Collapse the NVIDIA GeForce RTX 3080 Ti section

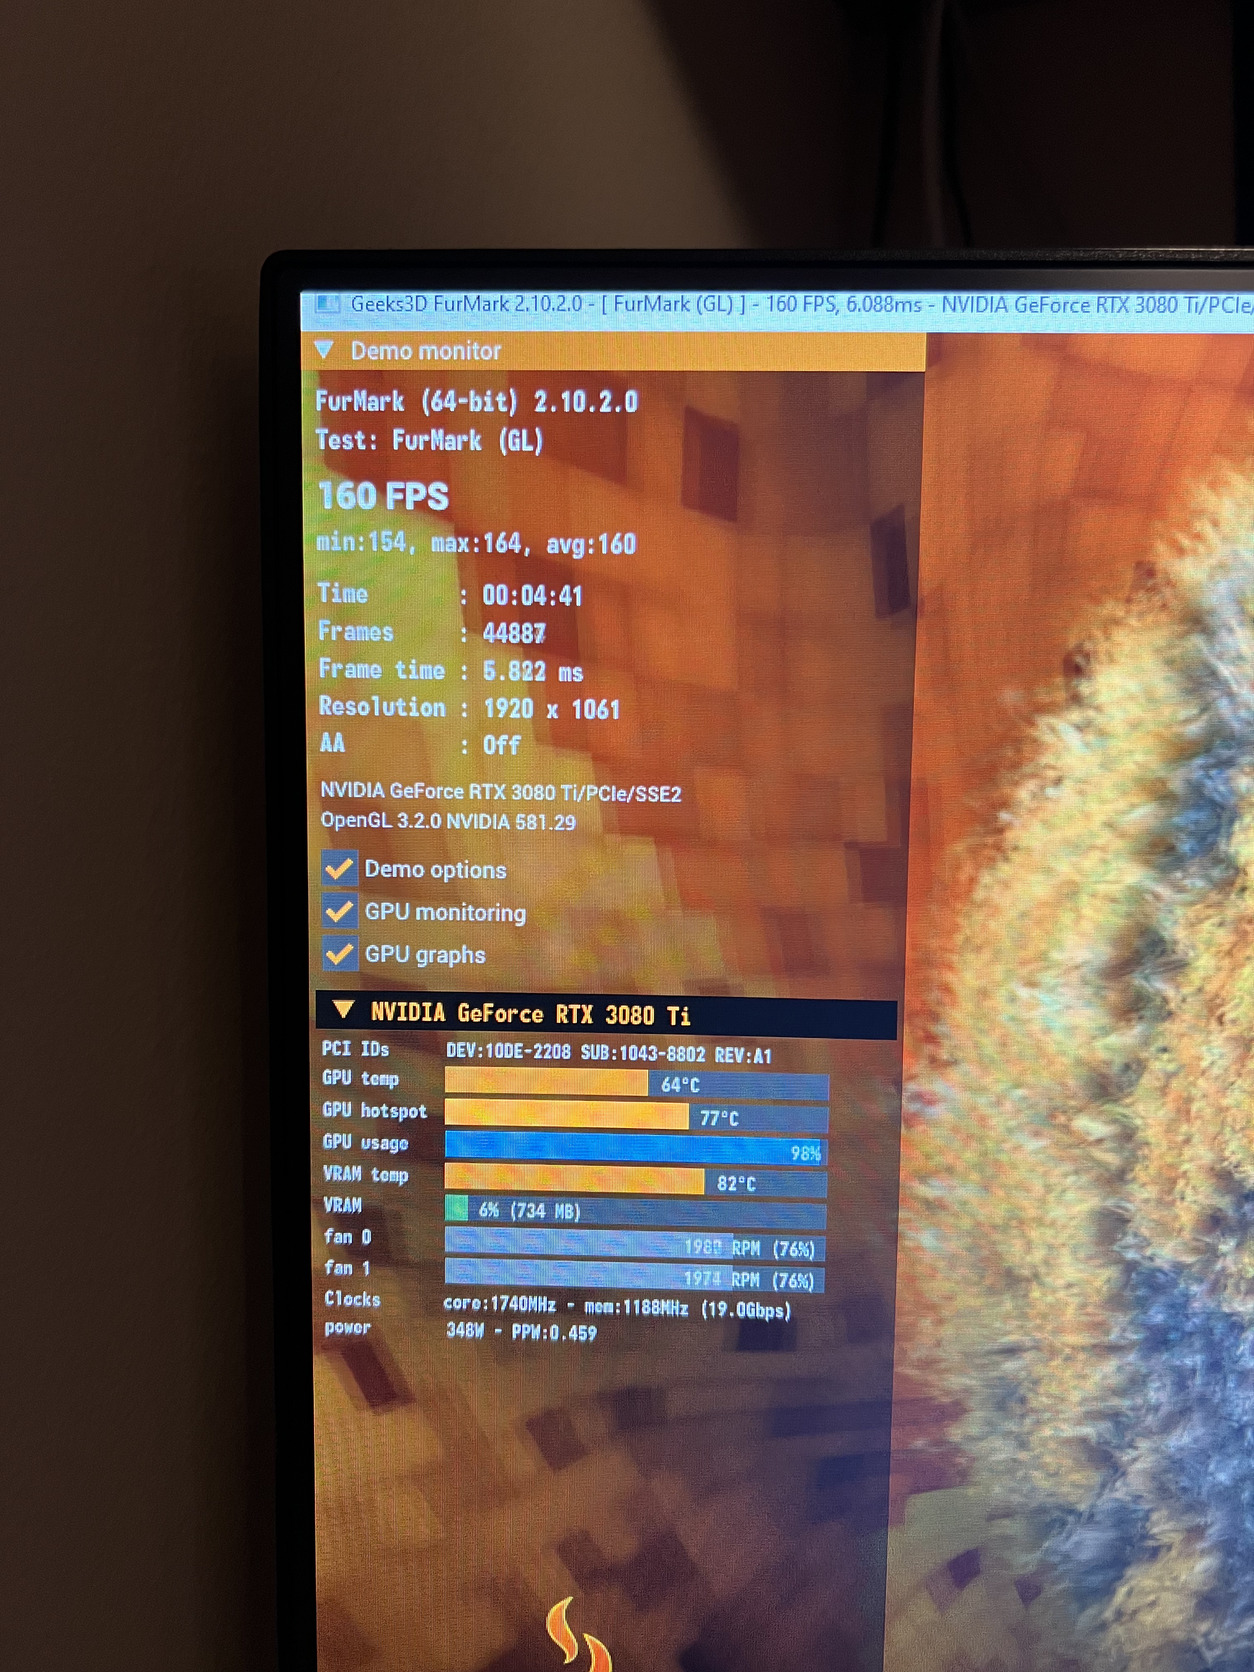[x=343, y=1010]
